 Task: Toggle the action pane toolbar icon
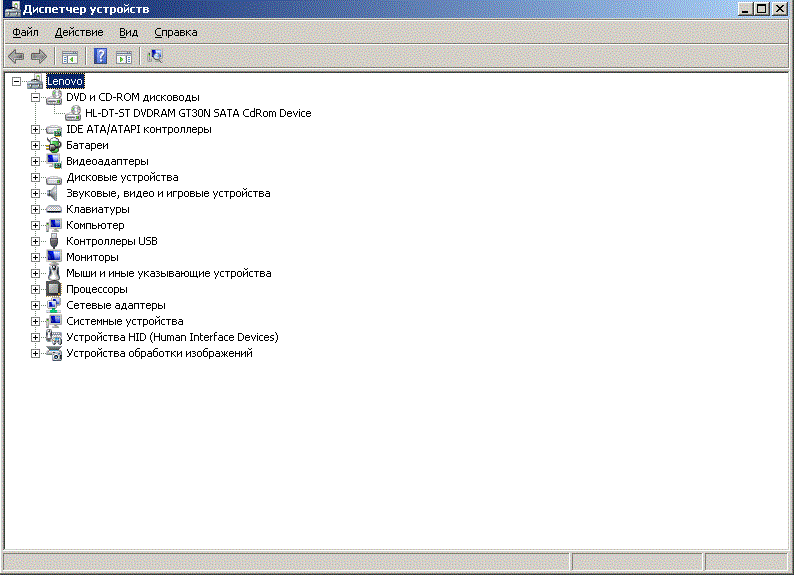[124, 57]
